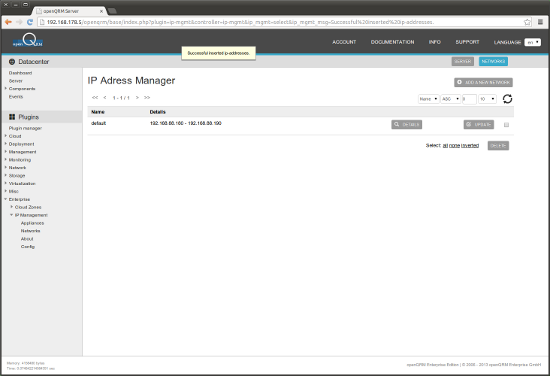Click the browser back arrow
Viewport: 550px width, 376px height.
8,22
